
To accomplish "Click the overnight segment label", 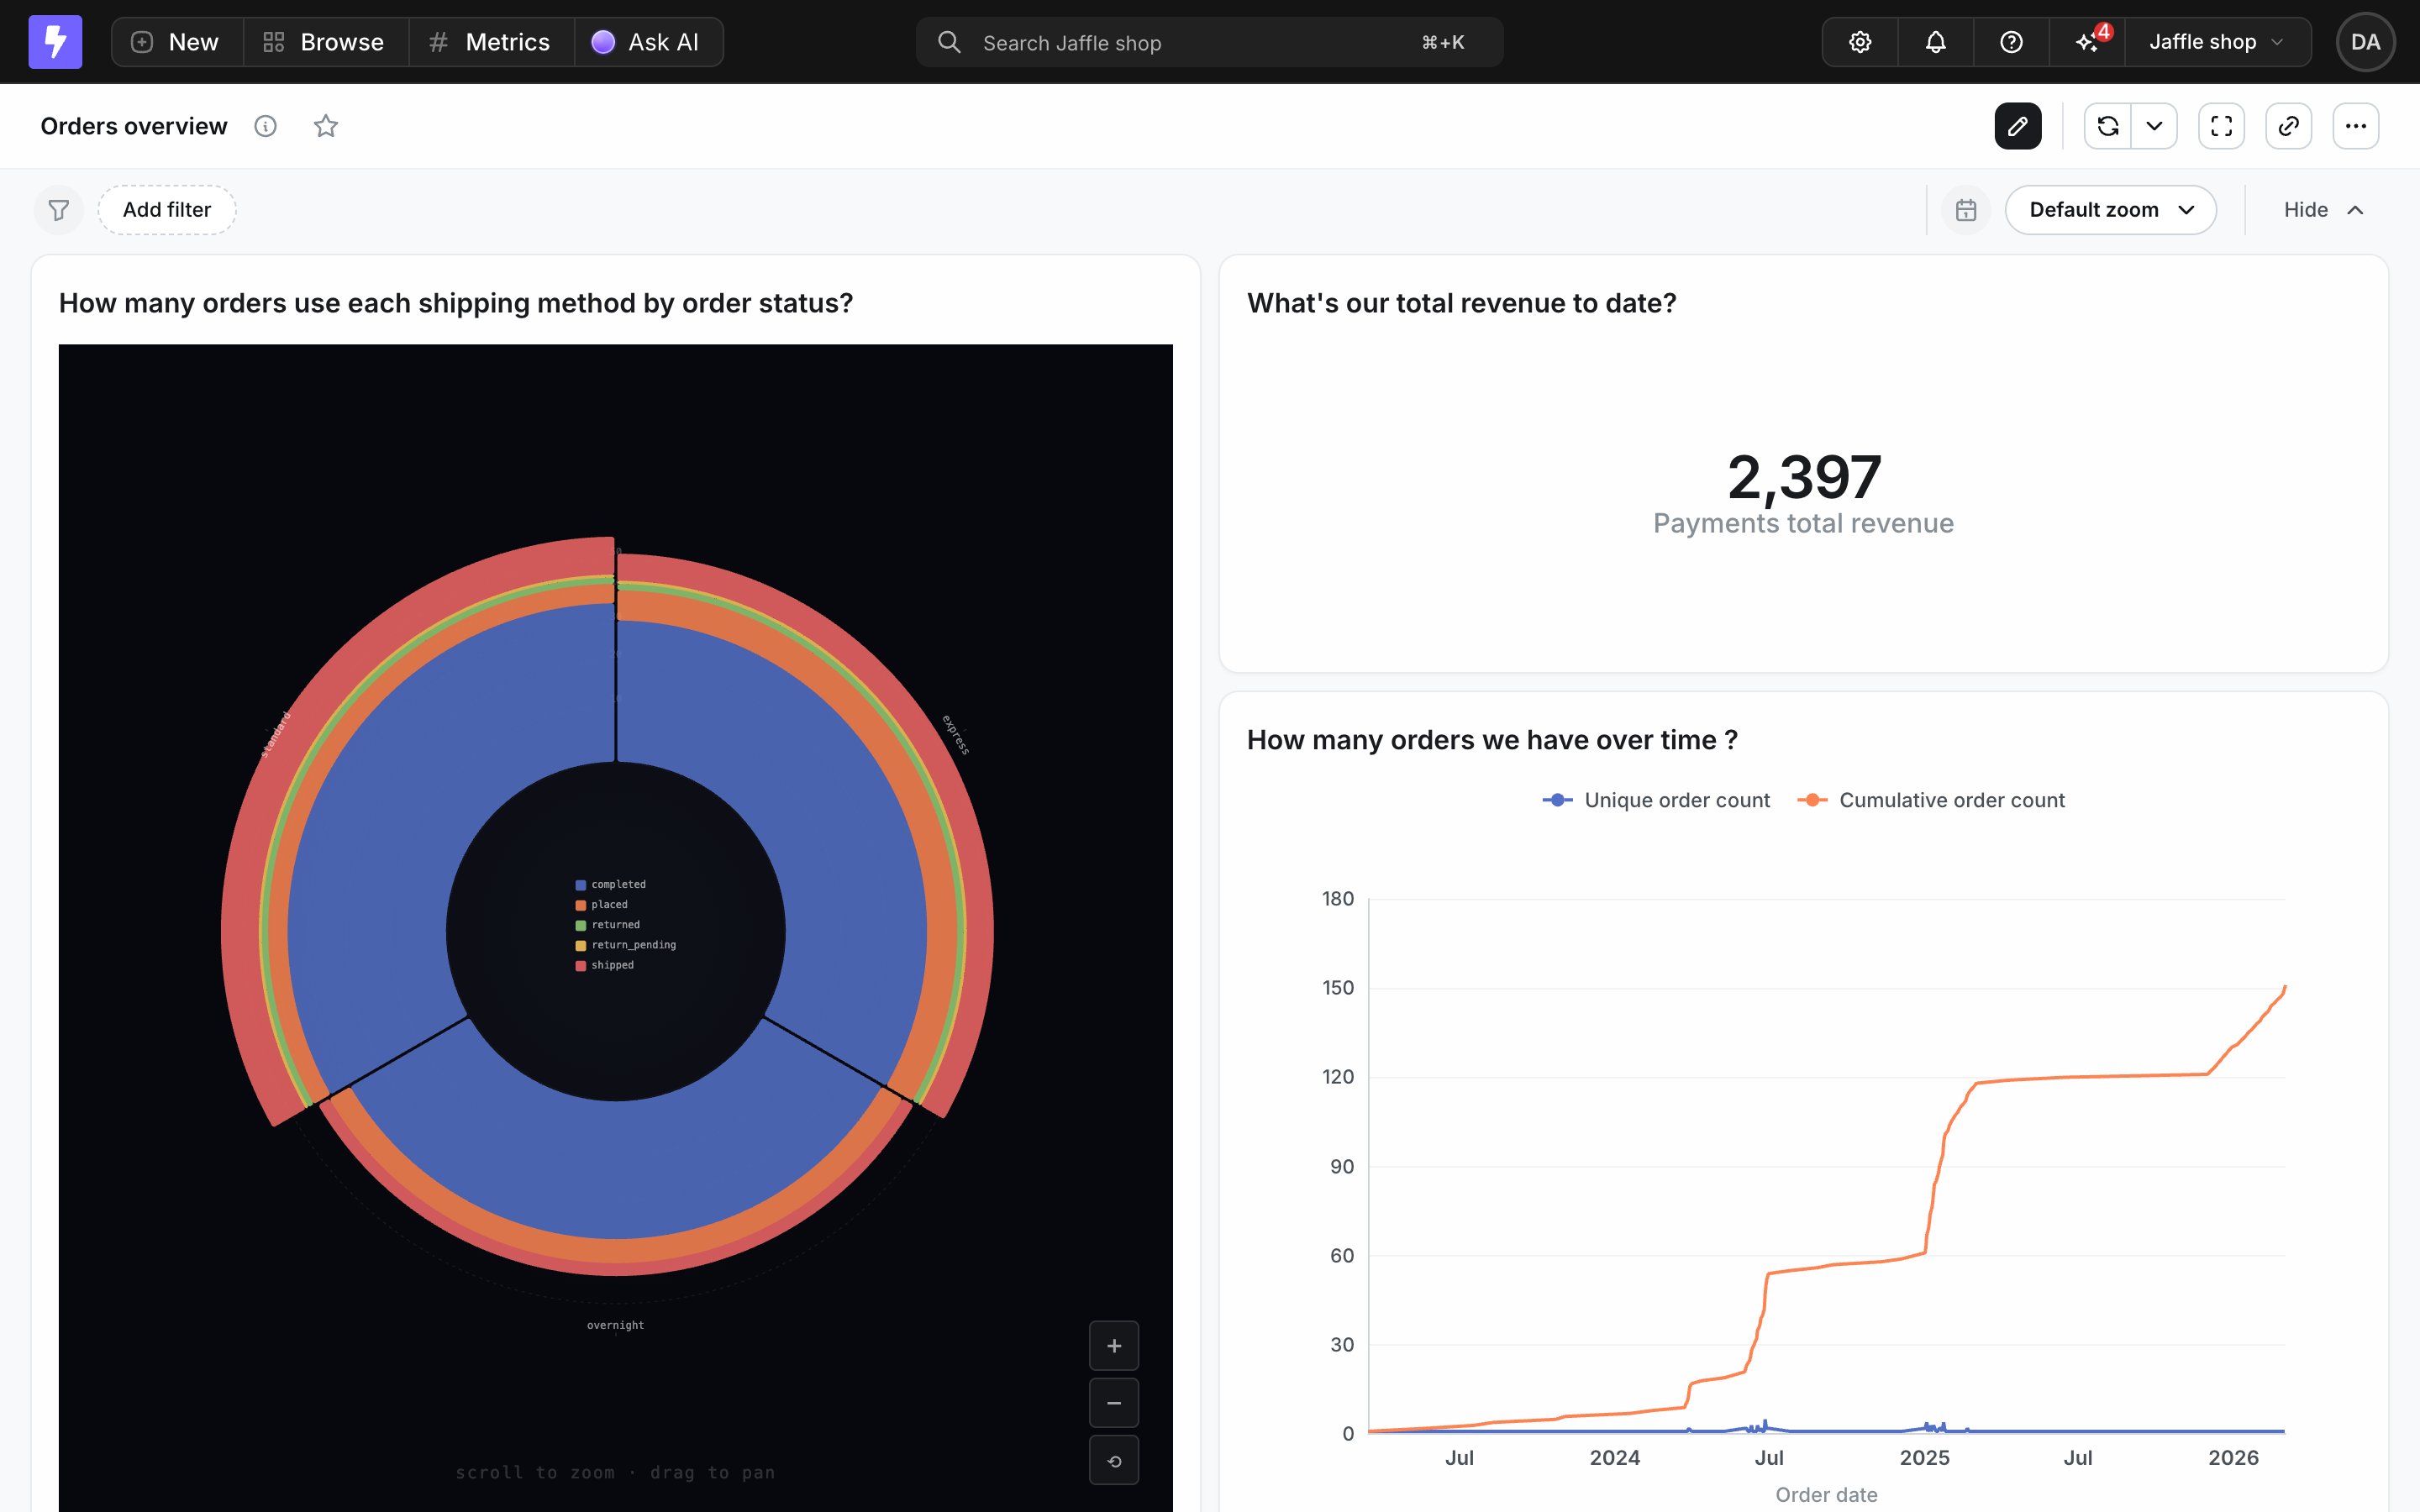I will pyautogui.click(x=616, y=1325).
